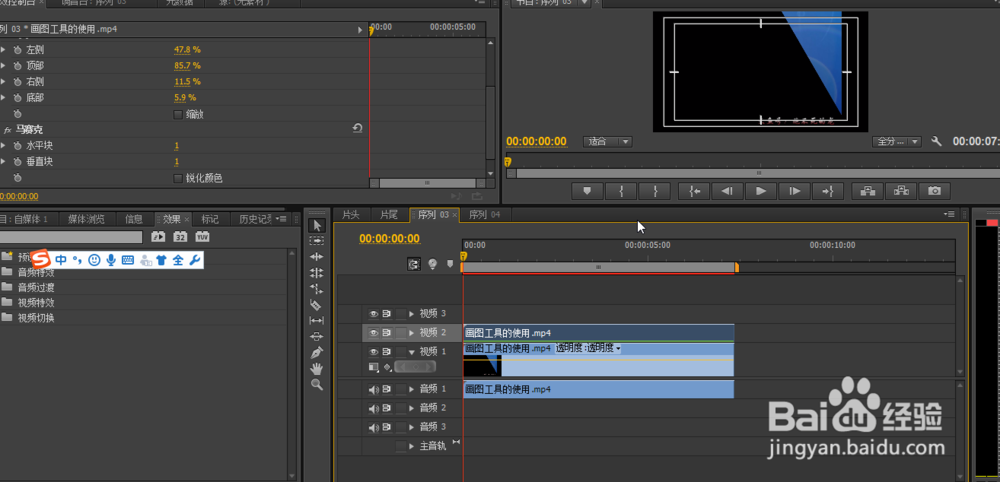1000x482 pixels.
Task: Click Export Frame camera button
Action: pyautogui.click(x=934, y=191)
